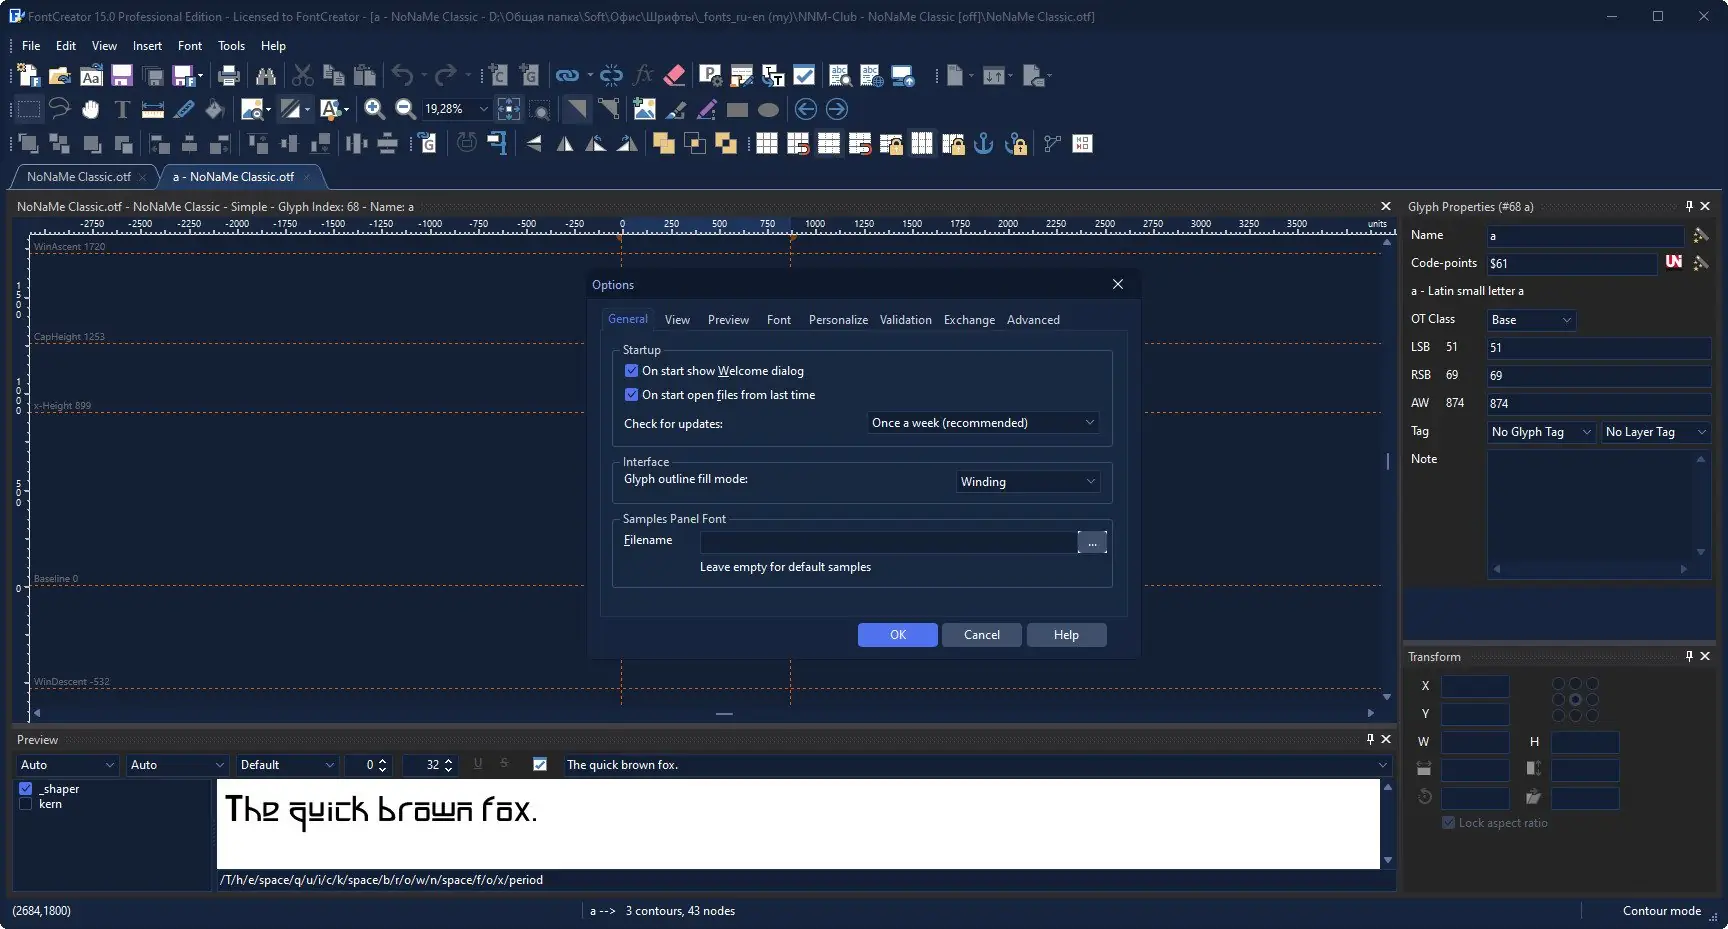Select the rectangle selection tool
This screenshot has width=1728, height=929.
[29, 109]
